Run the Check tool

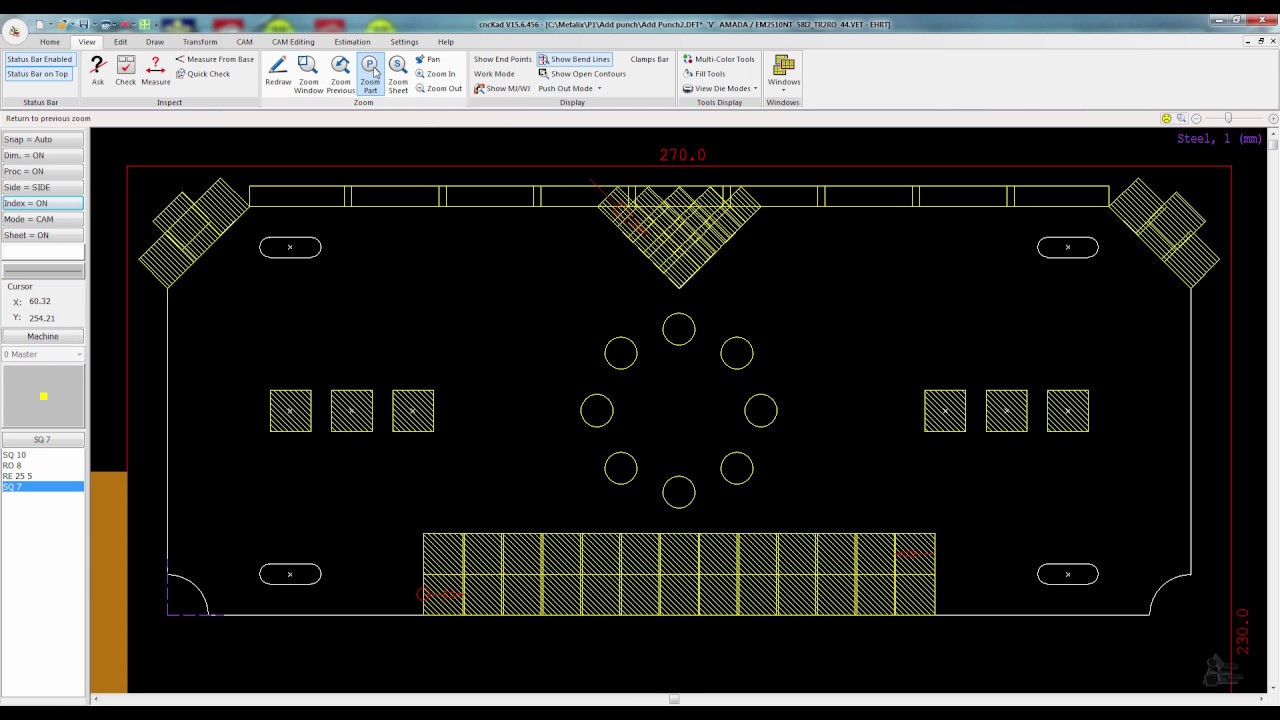coord(125,71)
